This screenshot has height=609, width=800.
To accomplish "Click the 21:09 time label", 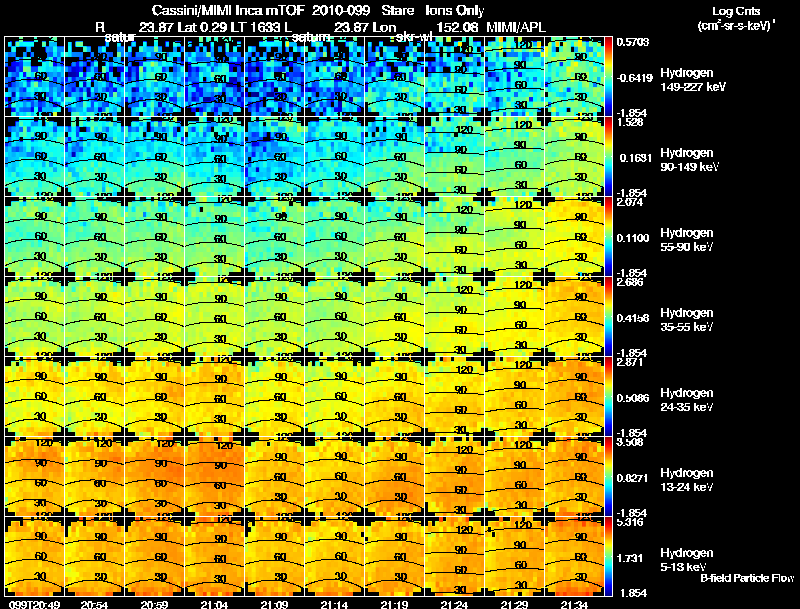I will coord(274,604).
